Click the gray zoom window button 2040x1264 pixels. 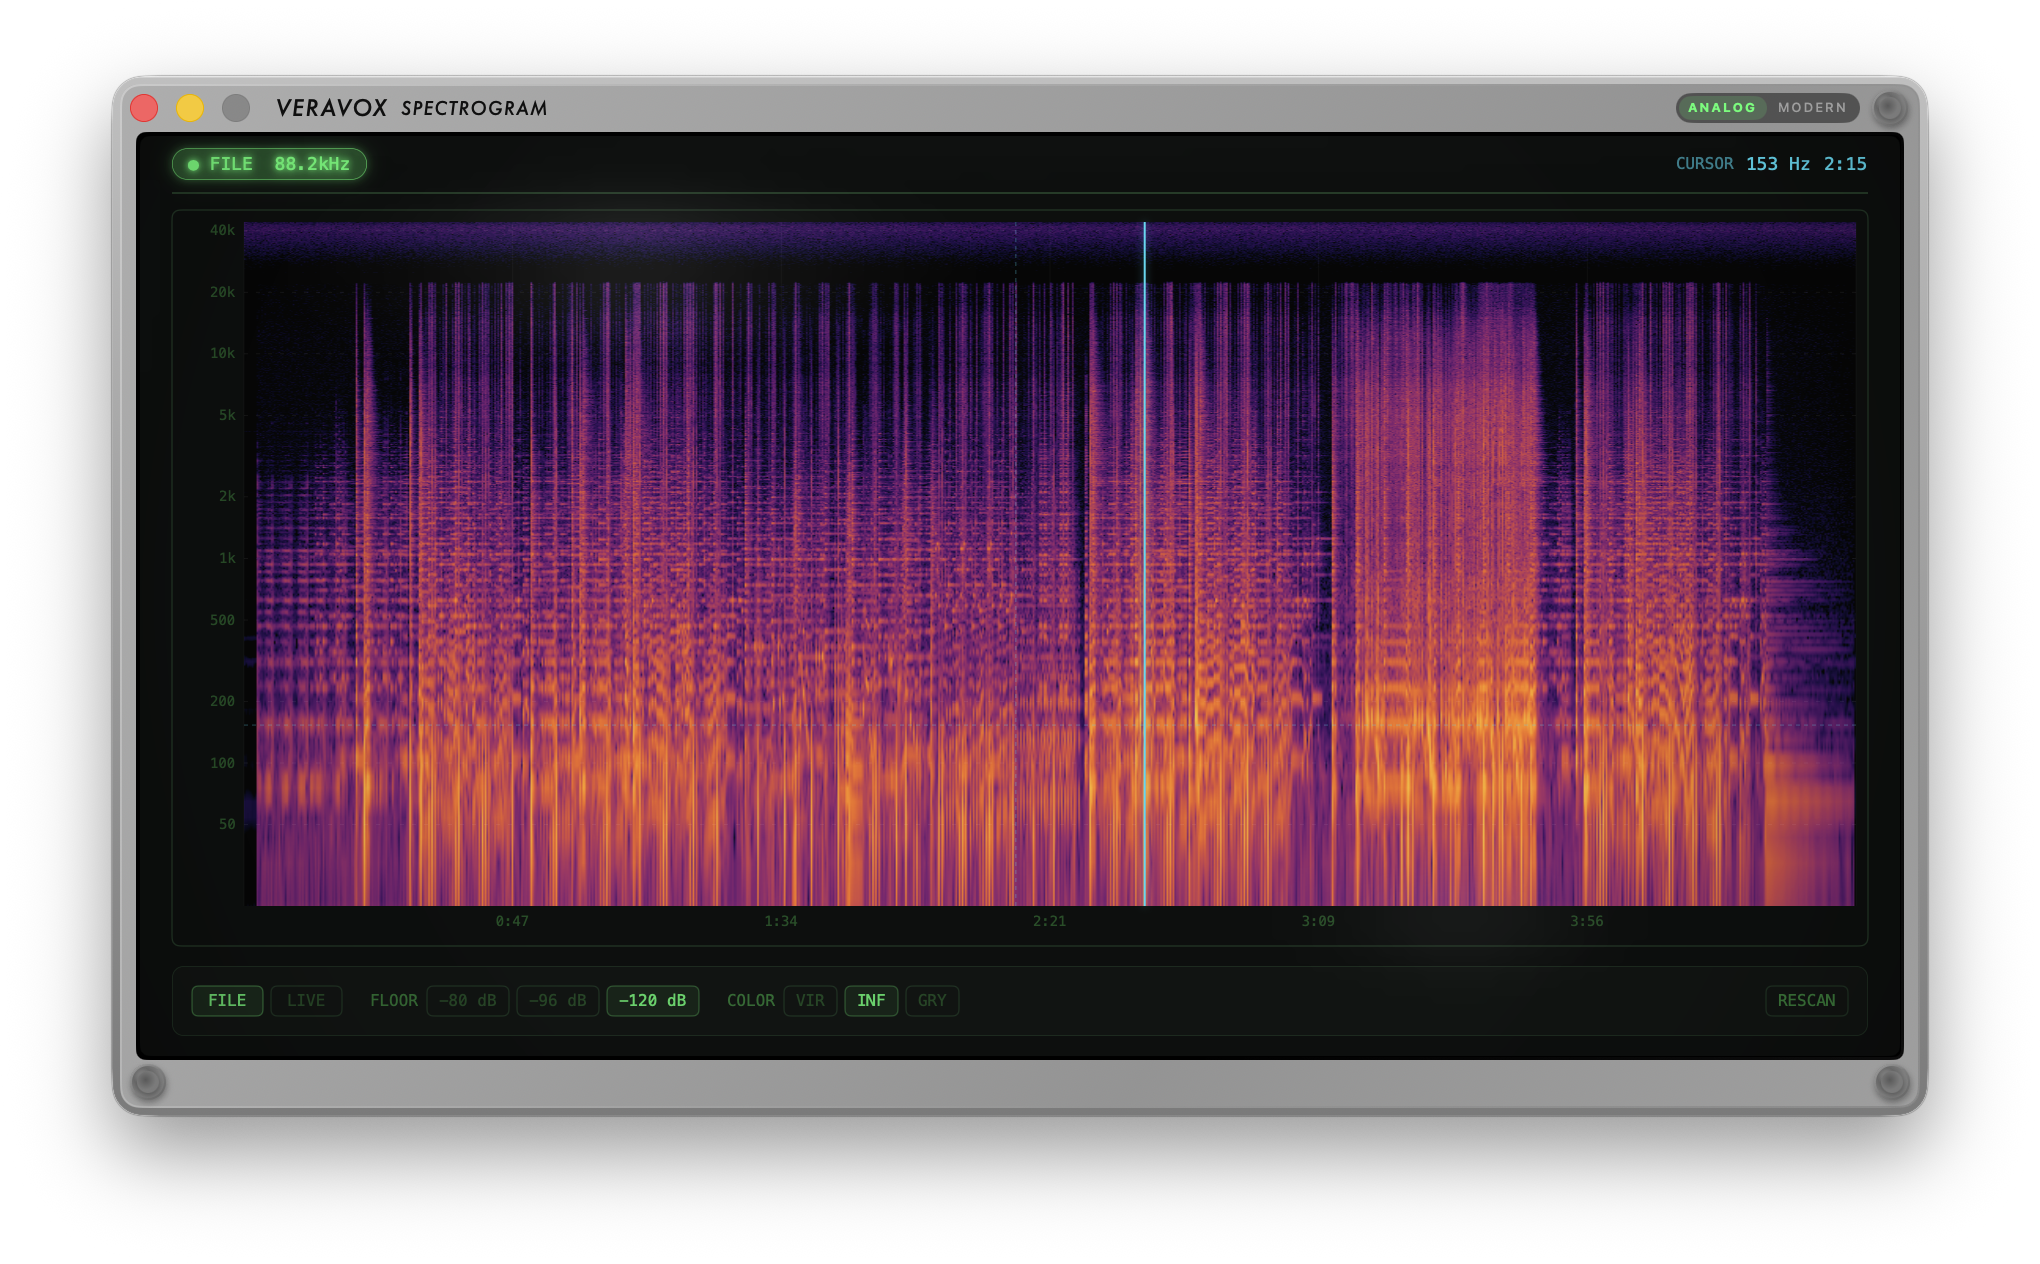(236, 108)
